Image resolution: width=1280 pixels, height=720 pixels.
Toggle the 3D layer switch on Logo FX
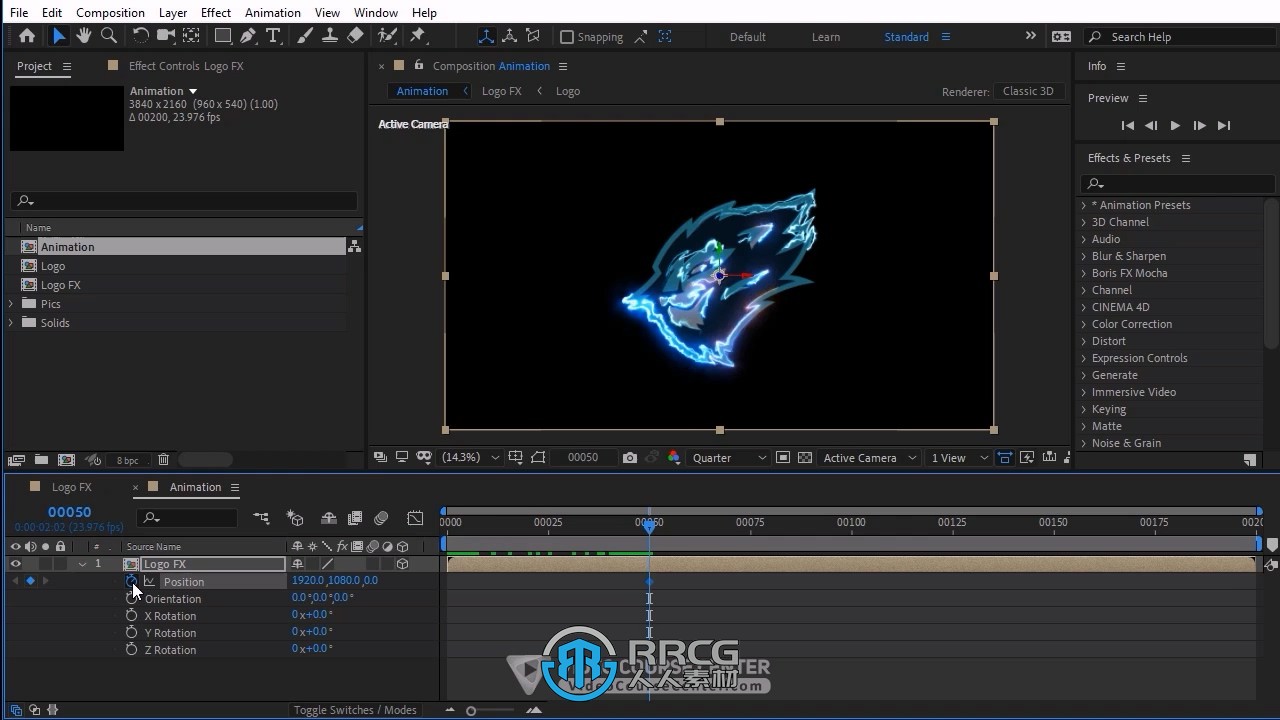(402, 564)
